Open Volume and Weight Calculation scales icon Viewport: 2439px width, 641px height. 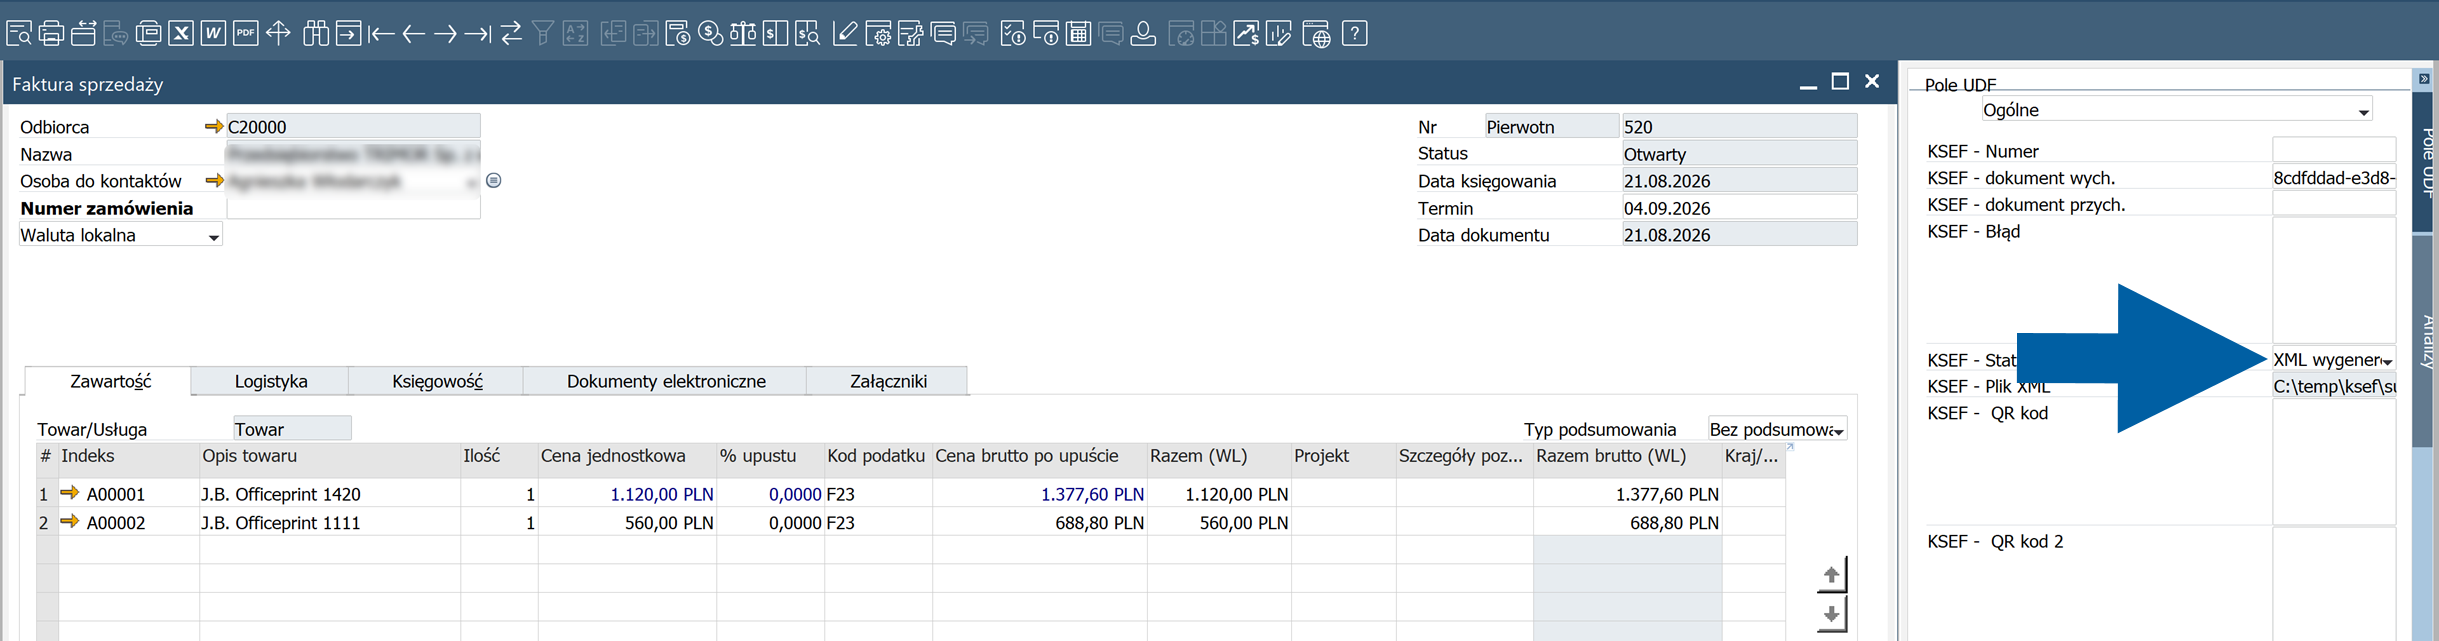click(743, 34)
